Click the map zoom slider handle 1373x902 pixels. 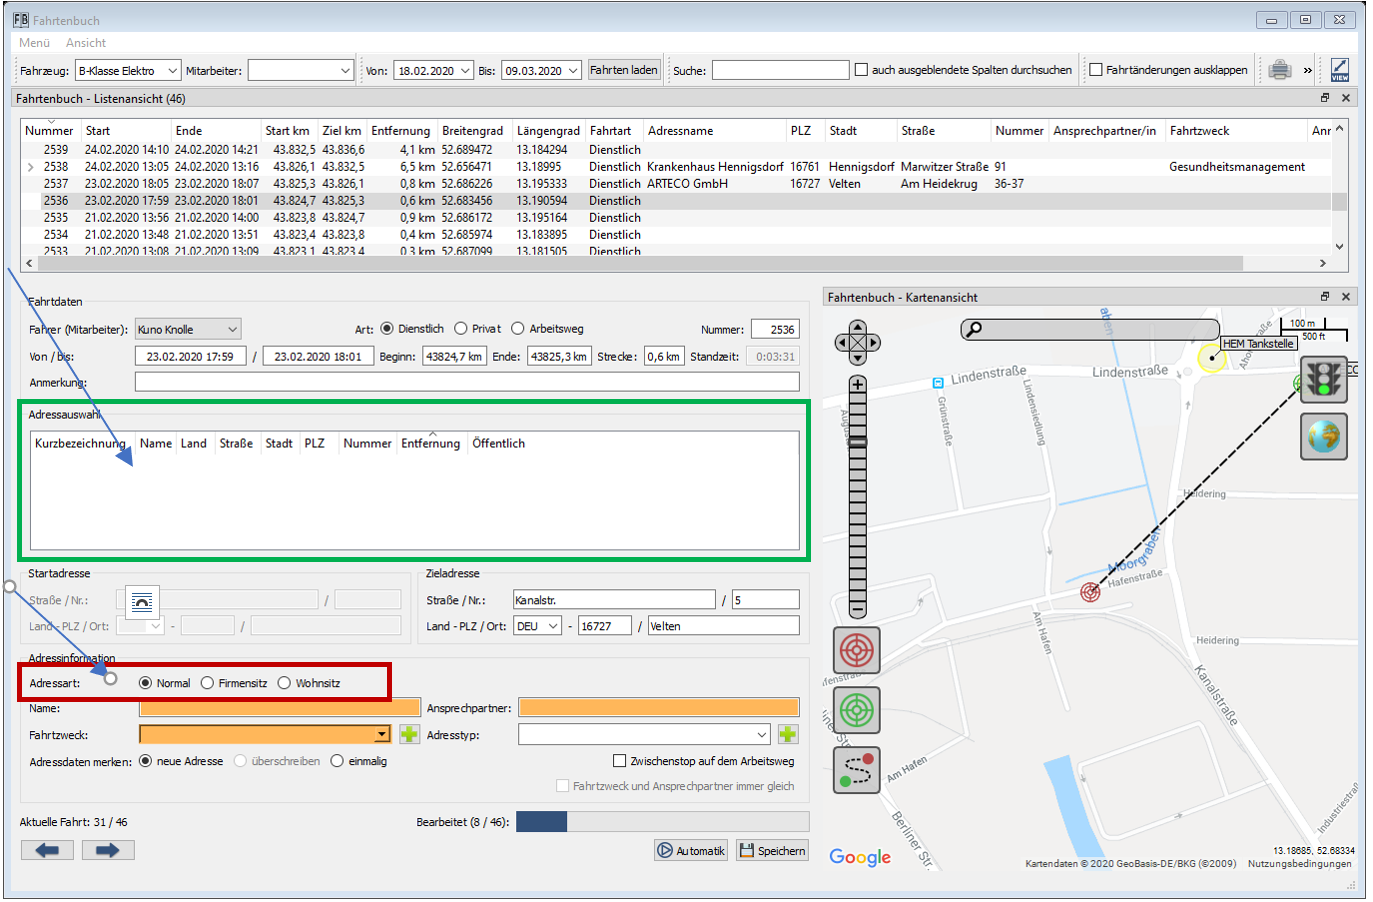857,442
